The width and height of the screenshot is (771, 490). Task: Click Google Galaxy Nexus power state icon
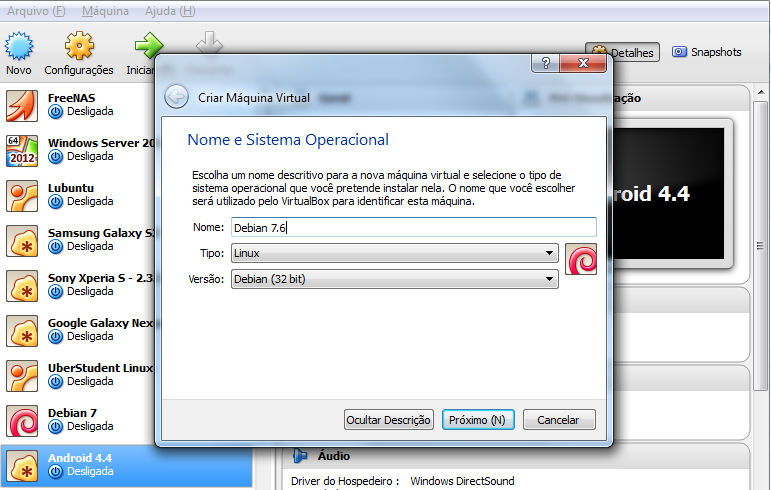[56, 337]
